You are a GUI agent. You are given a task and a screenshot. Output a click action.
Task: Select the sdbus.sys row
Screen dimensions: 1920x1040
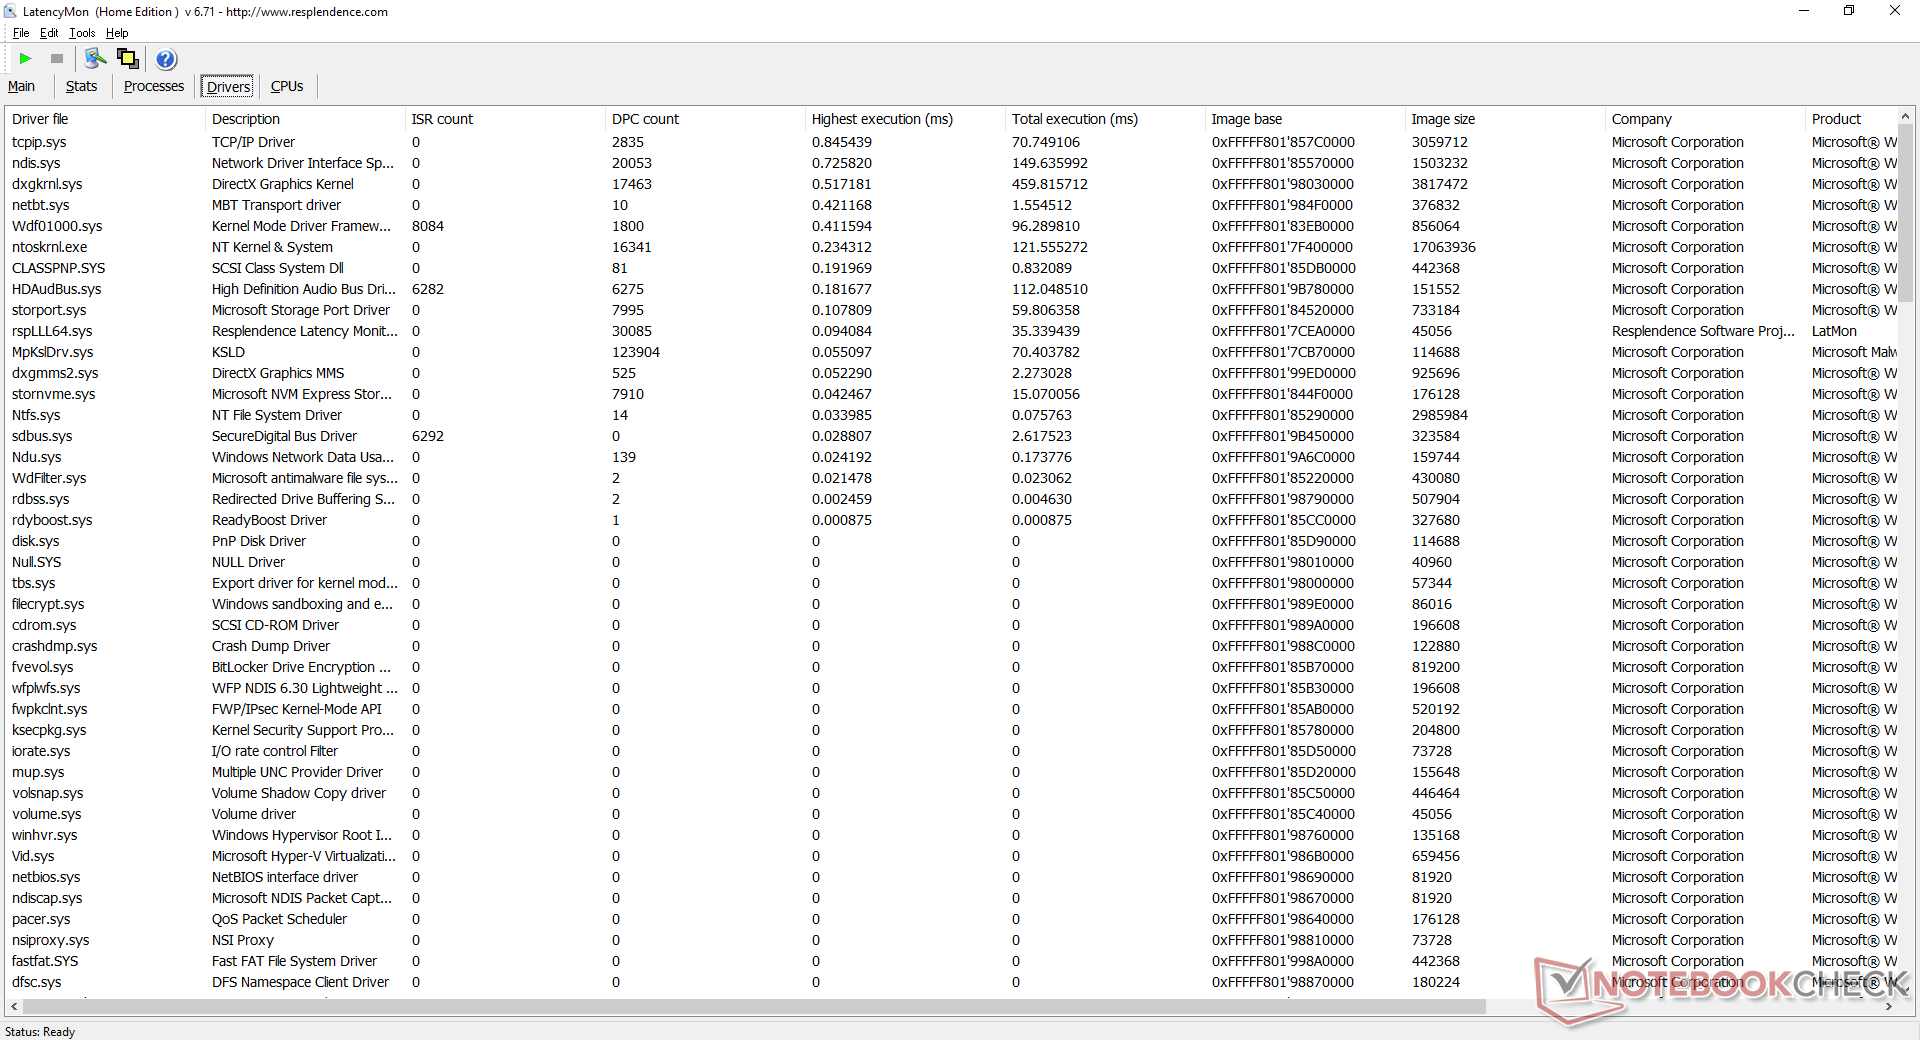(951, 436)
